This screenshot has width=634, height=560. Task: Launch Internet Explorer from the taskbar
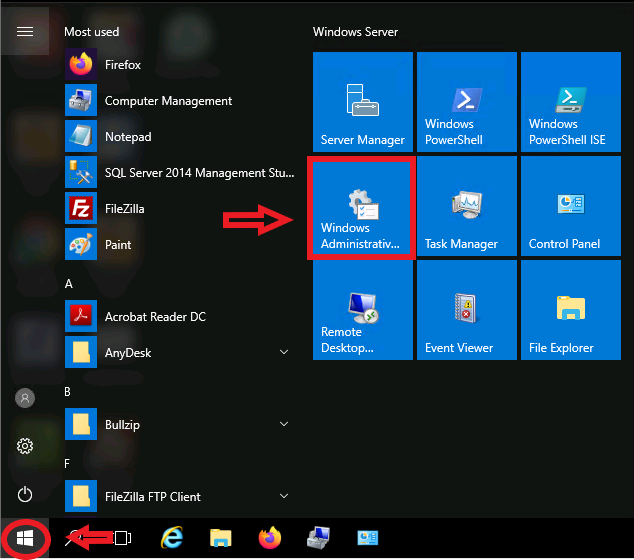click(x=172, y=538)
